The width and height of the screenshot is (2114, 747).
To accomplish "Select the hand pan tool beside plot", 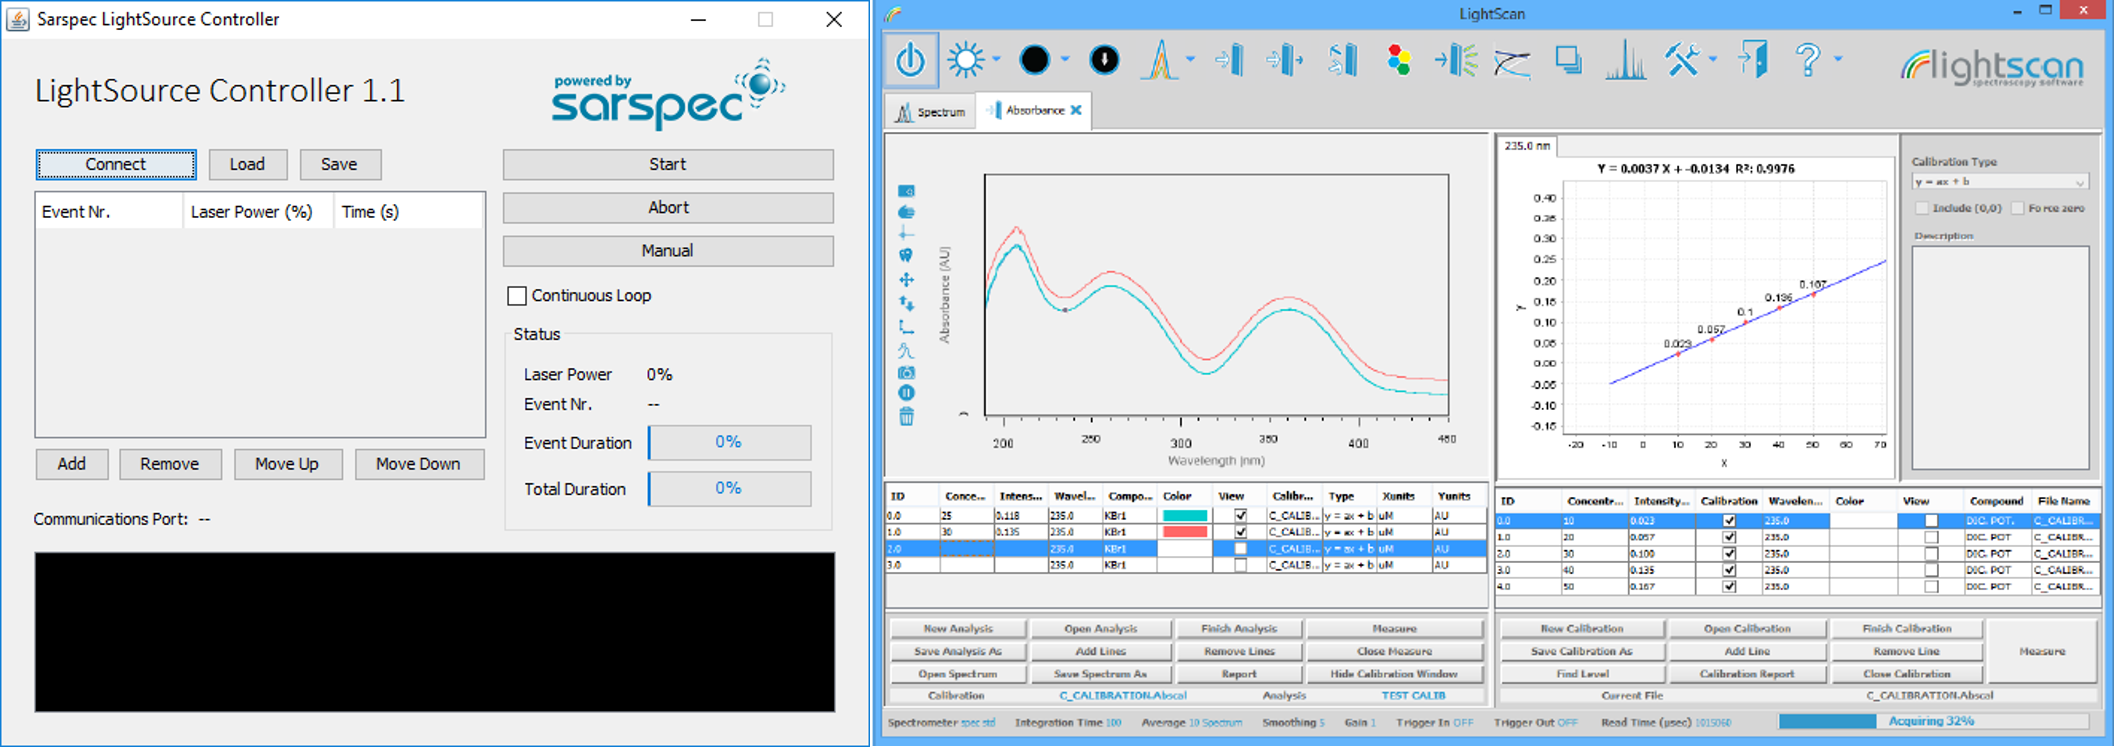I will 906,212.
